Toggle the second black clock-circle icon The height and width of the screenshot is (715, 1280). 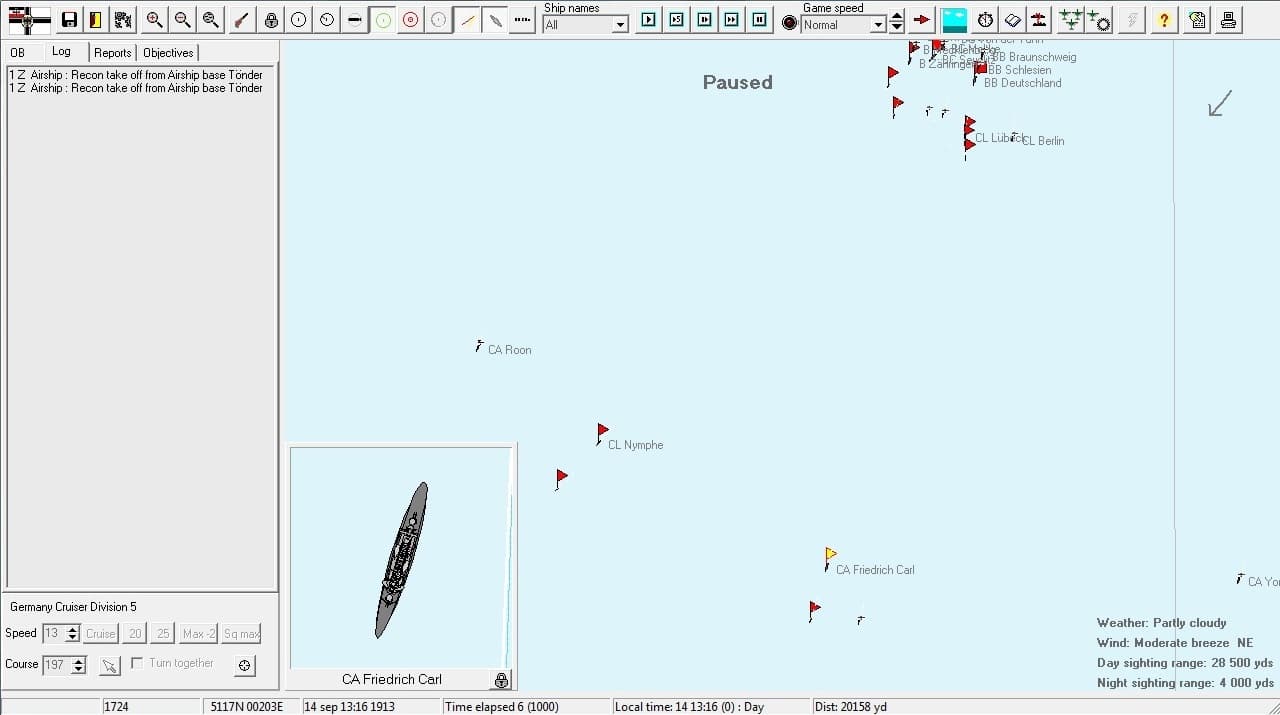(327, 20)
